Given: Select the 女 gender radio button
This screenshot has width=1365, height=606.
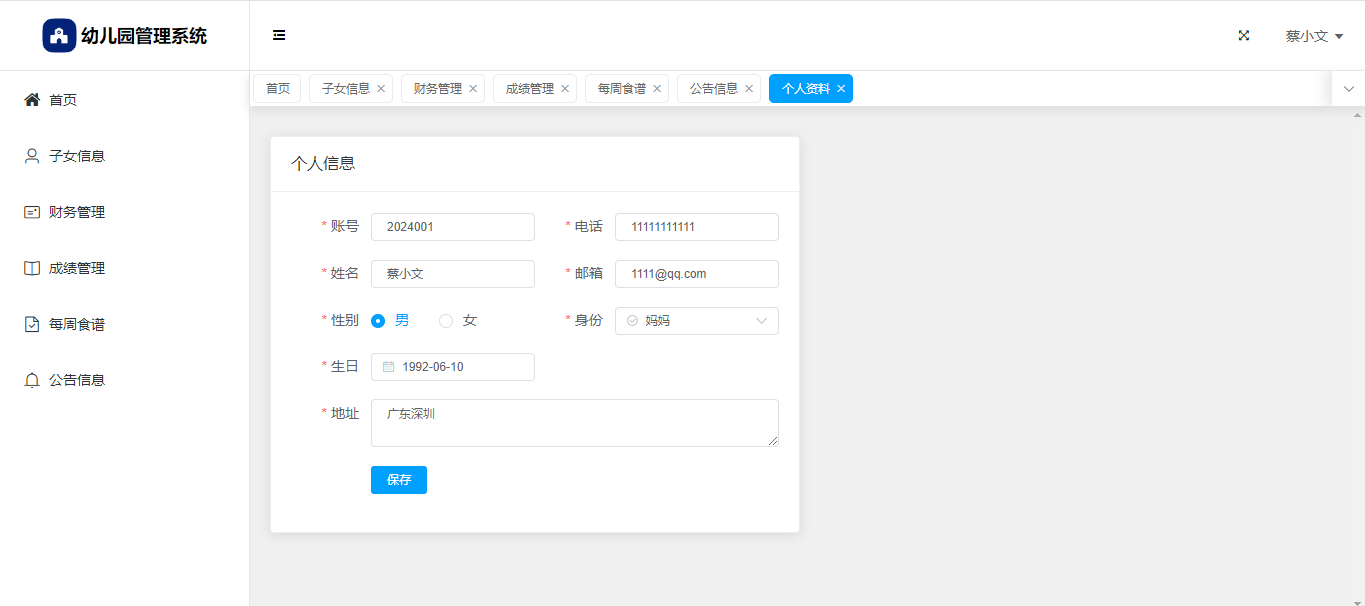Looking at the screenshot, I should [446, 321].
